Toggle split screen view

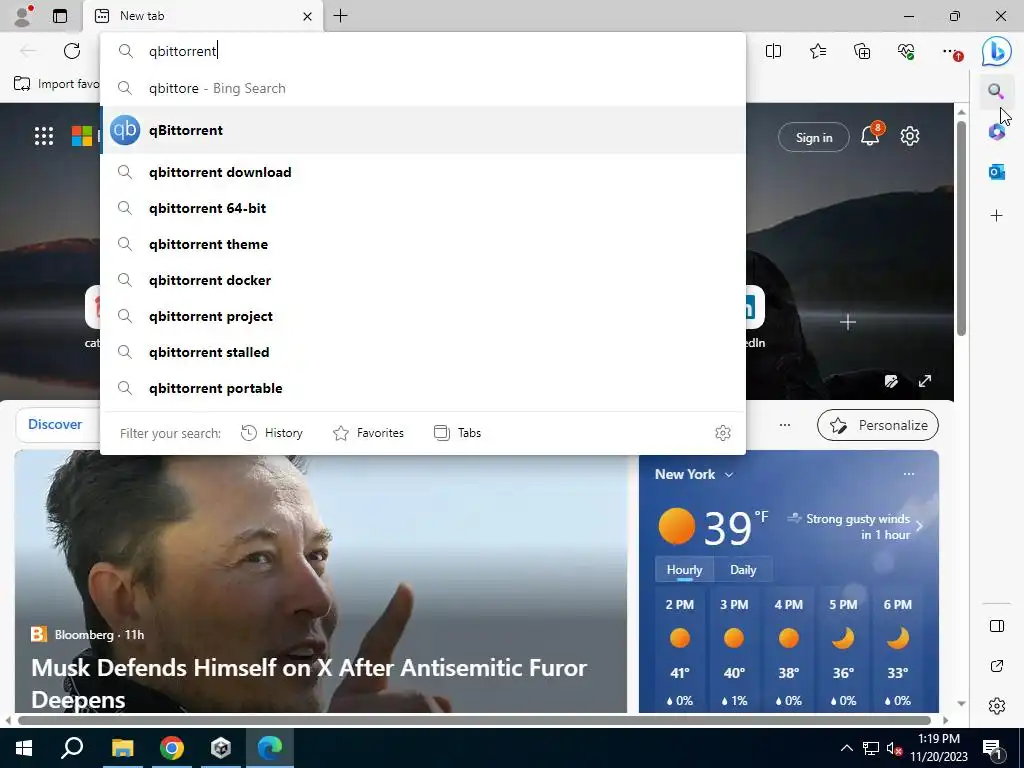click(773, 51)
